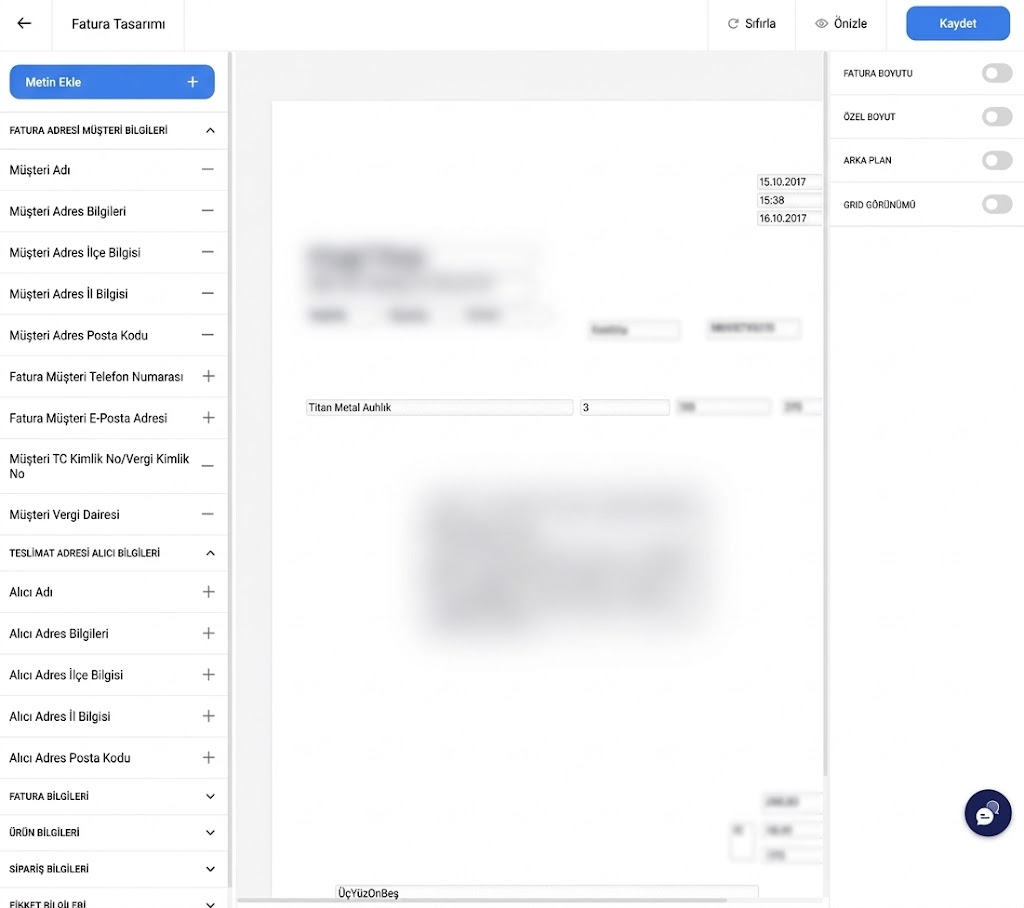Remove Müşteri Vergi Dairesi field
The image size is (1024, 908).
pos(208,514)
